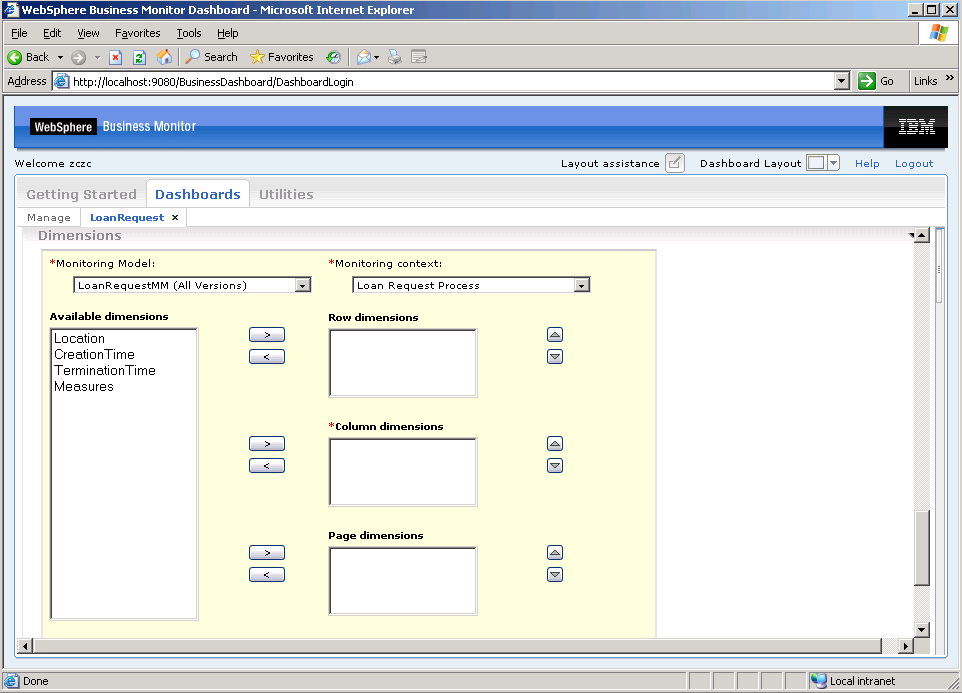This screenshot has height=693, width=962.
Task: Move Page dimensions item down
Action: click(x=555, y=575)
